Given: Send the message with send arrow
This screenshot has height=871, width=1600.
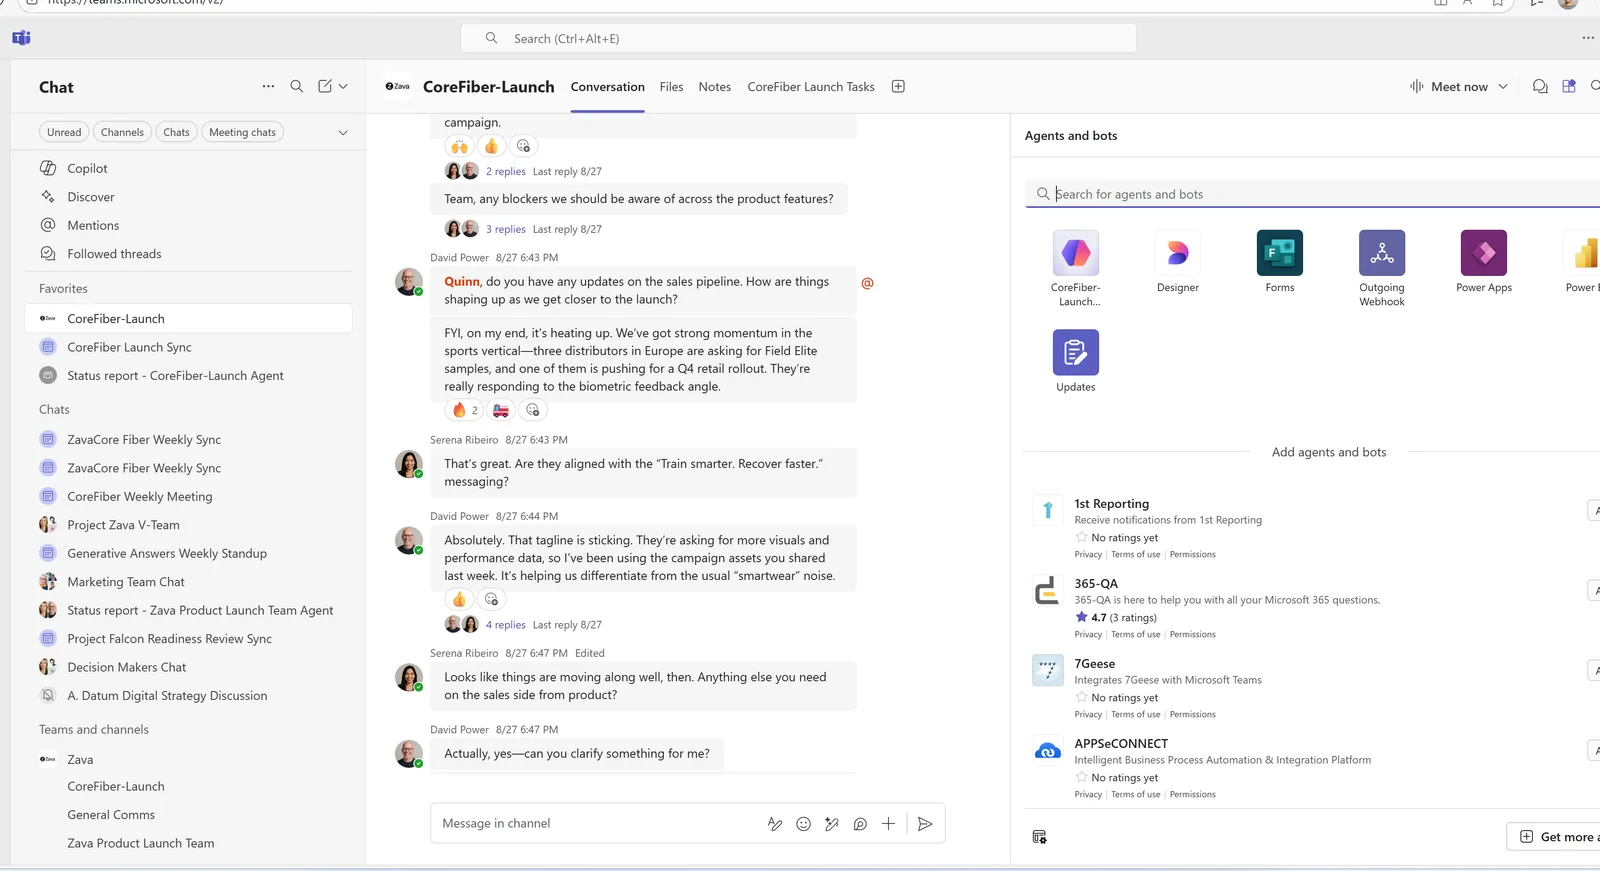Looking at the screenshot, I should tap(925, 824).
